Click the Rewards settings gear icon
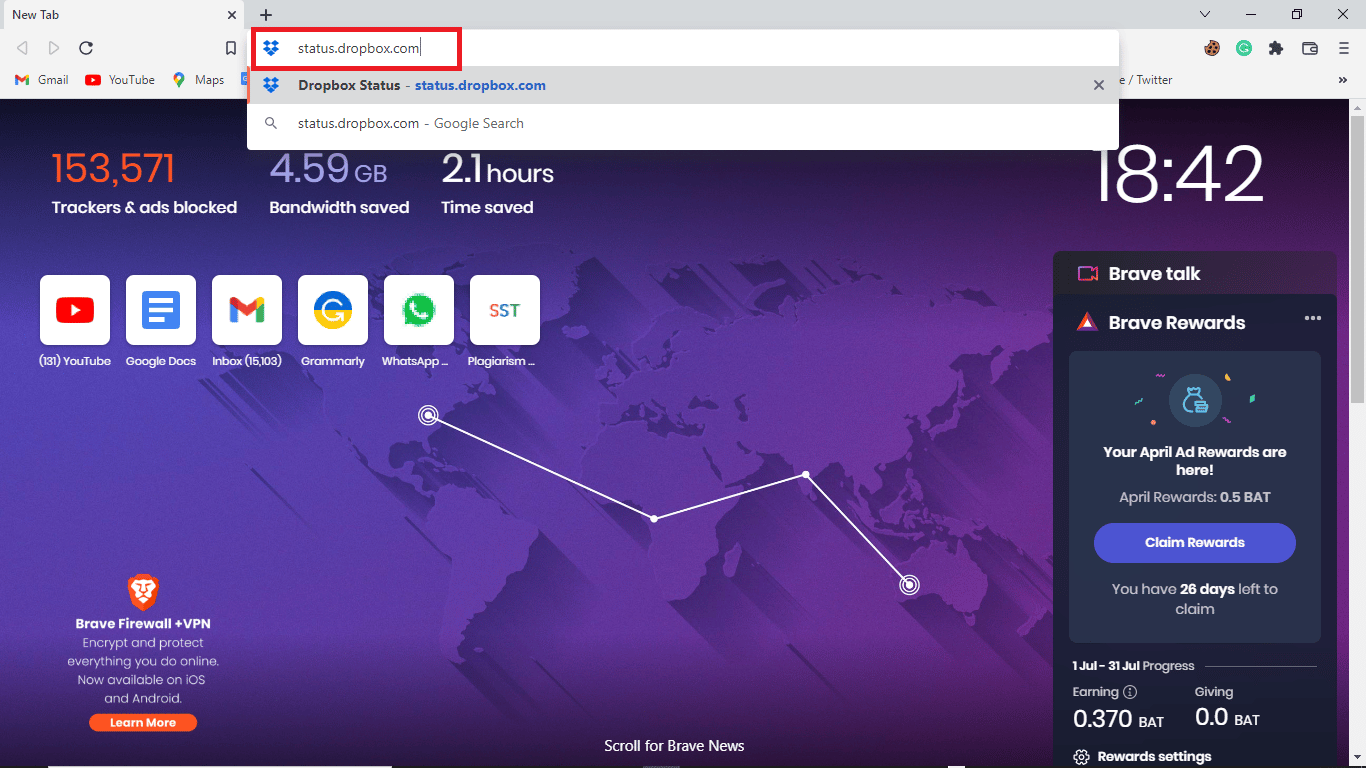This screenshot has height=768, width=1366. pyautogui.click(x=1080, y=757)
